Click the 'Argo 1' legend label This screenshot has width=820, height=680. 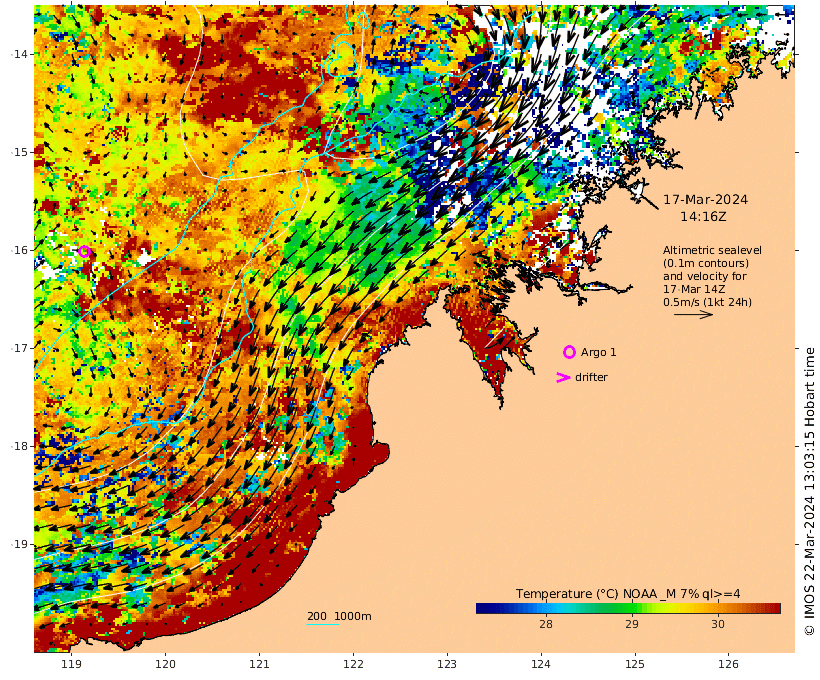point(598,353)
